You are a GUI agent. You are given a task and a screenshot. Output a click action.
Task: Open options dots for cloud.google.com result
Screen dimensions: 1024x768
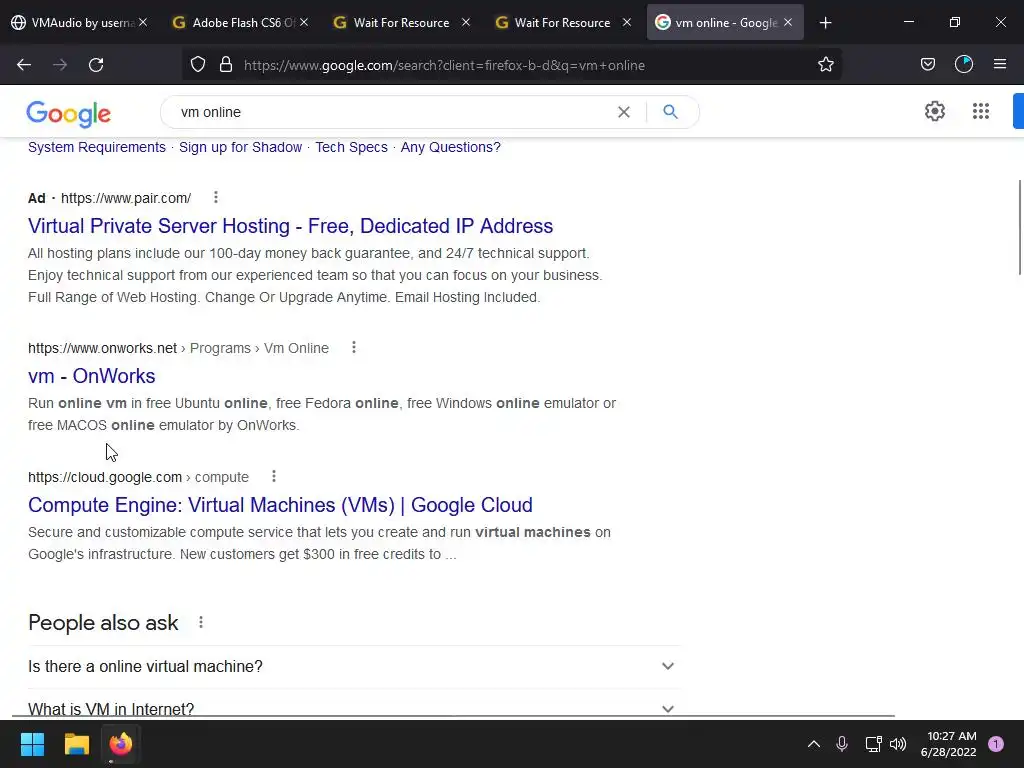point(274,477)
